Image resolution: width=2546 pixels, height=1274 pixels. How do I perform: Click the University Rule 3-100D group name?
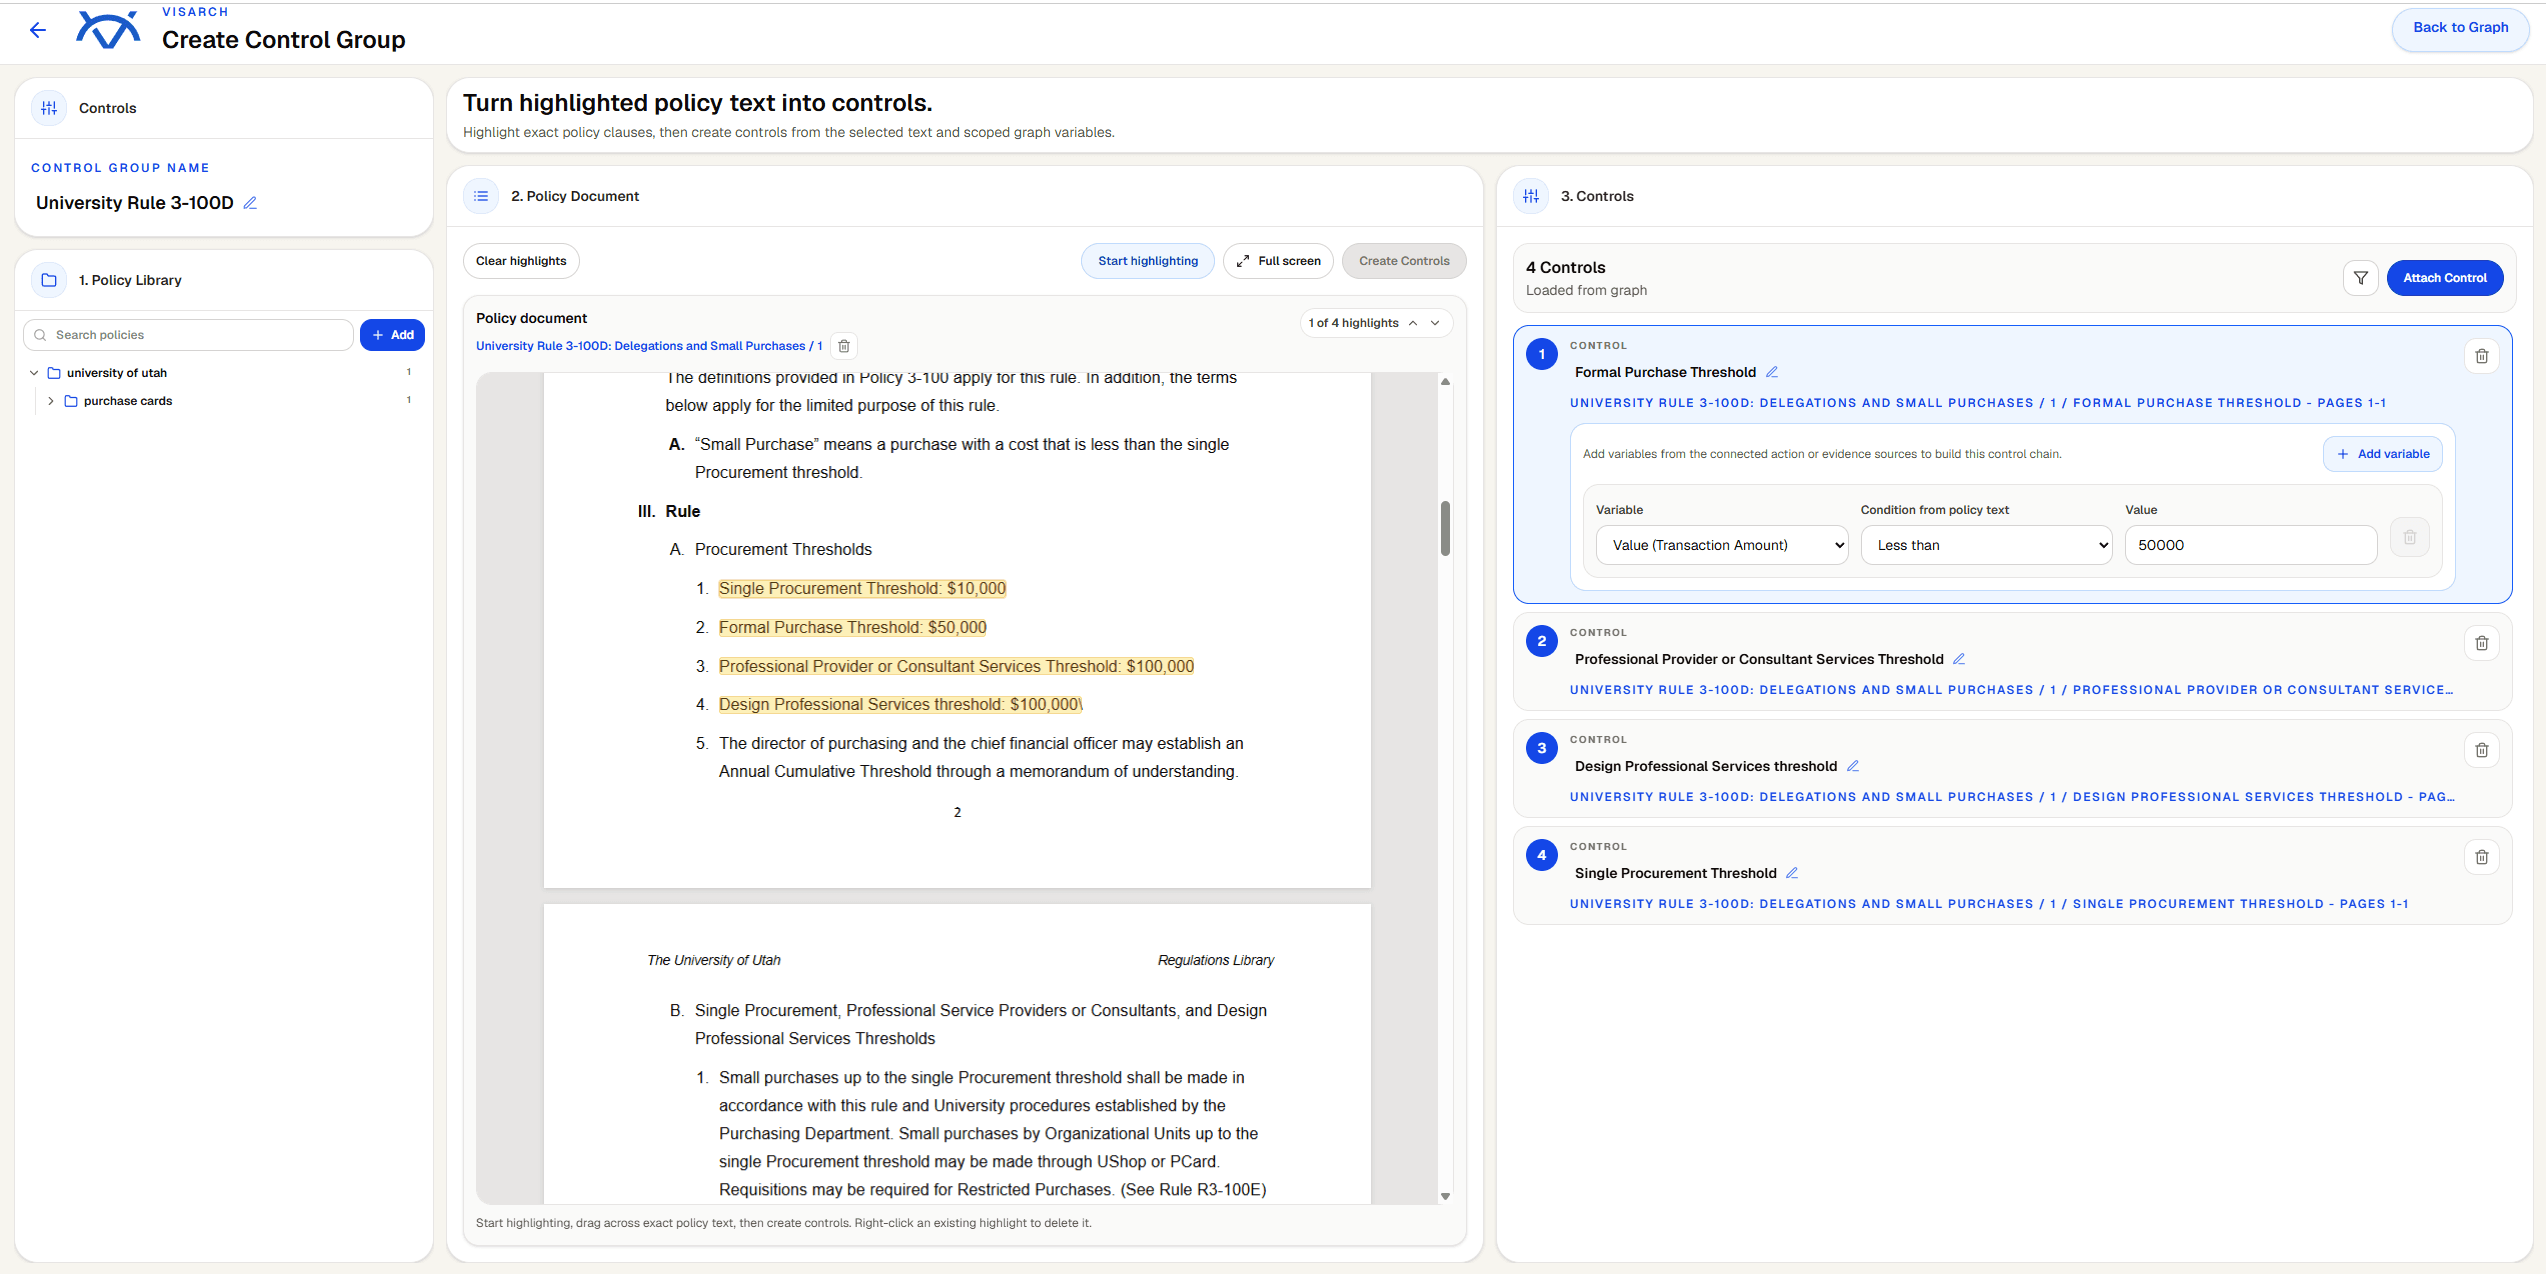pyautogui.click(x=134, y=203)
